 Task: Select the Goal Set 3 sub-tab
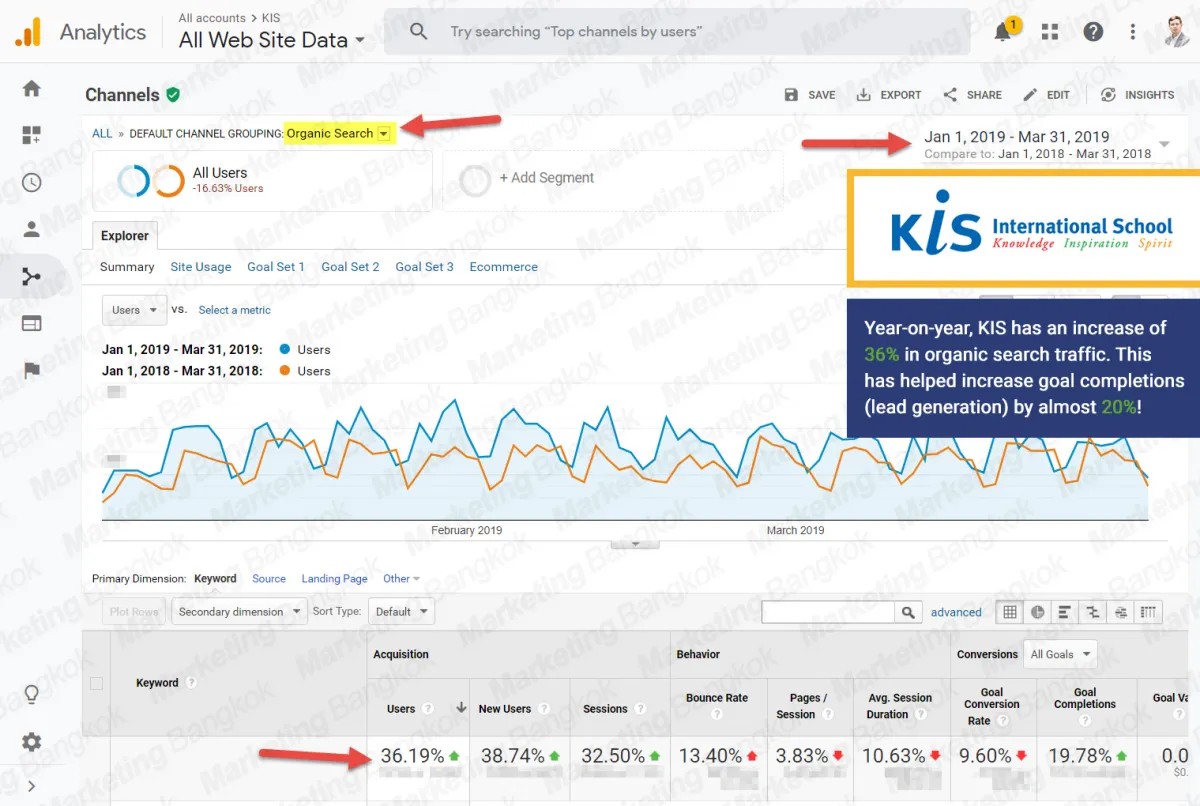click(424, 267)
